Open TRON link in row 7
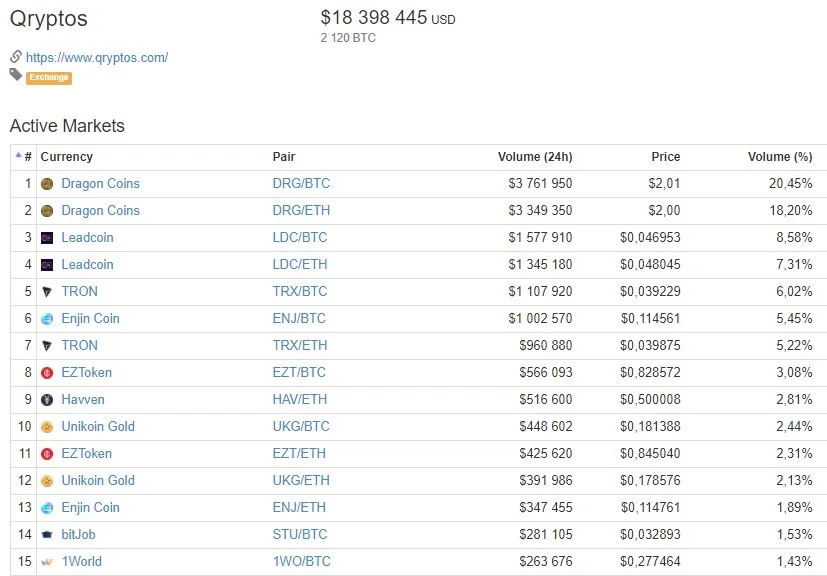Screen dimensions: 827x576 [x=80, y=345]
